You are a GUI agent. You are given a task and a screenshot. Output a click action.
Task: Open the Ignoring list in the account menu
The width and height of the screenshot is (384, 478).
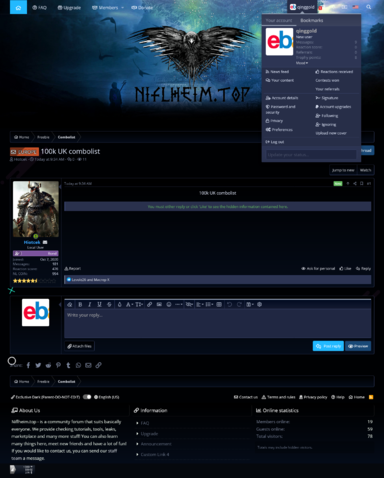coord(326,125)
